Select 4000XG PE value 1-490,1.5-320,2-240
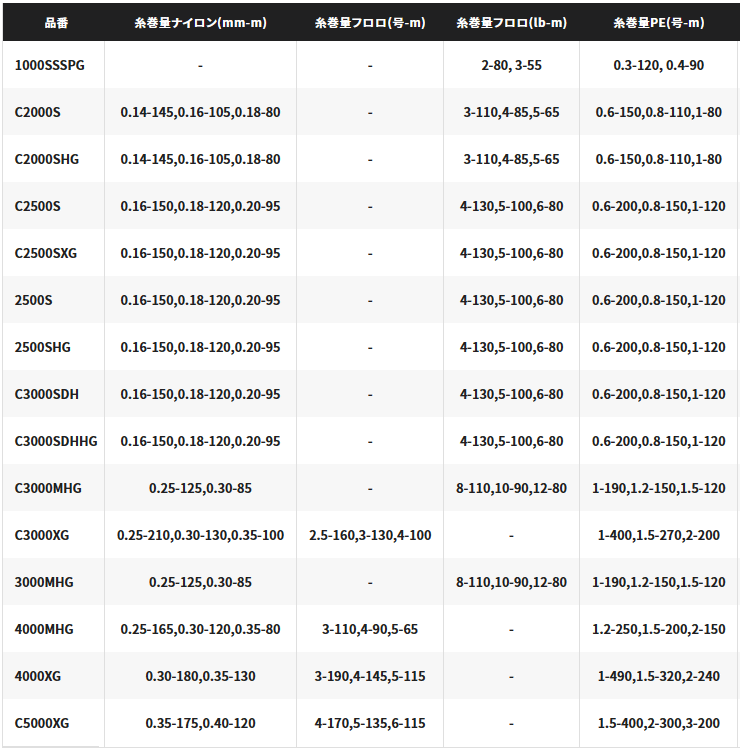 pyautogui.click(x=659, y=676)
